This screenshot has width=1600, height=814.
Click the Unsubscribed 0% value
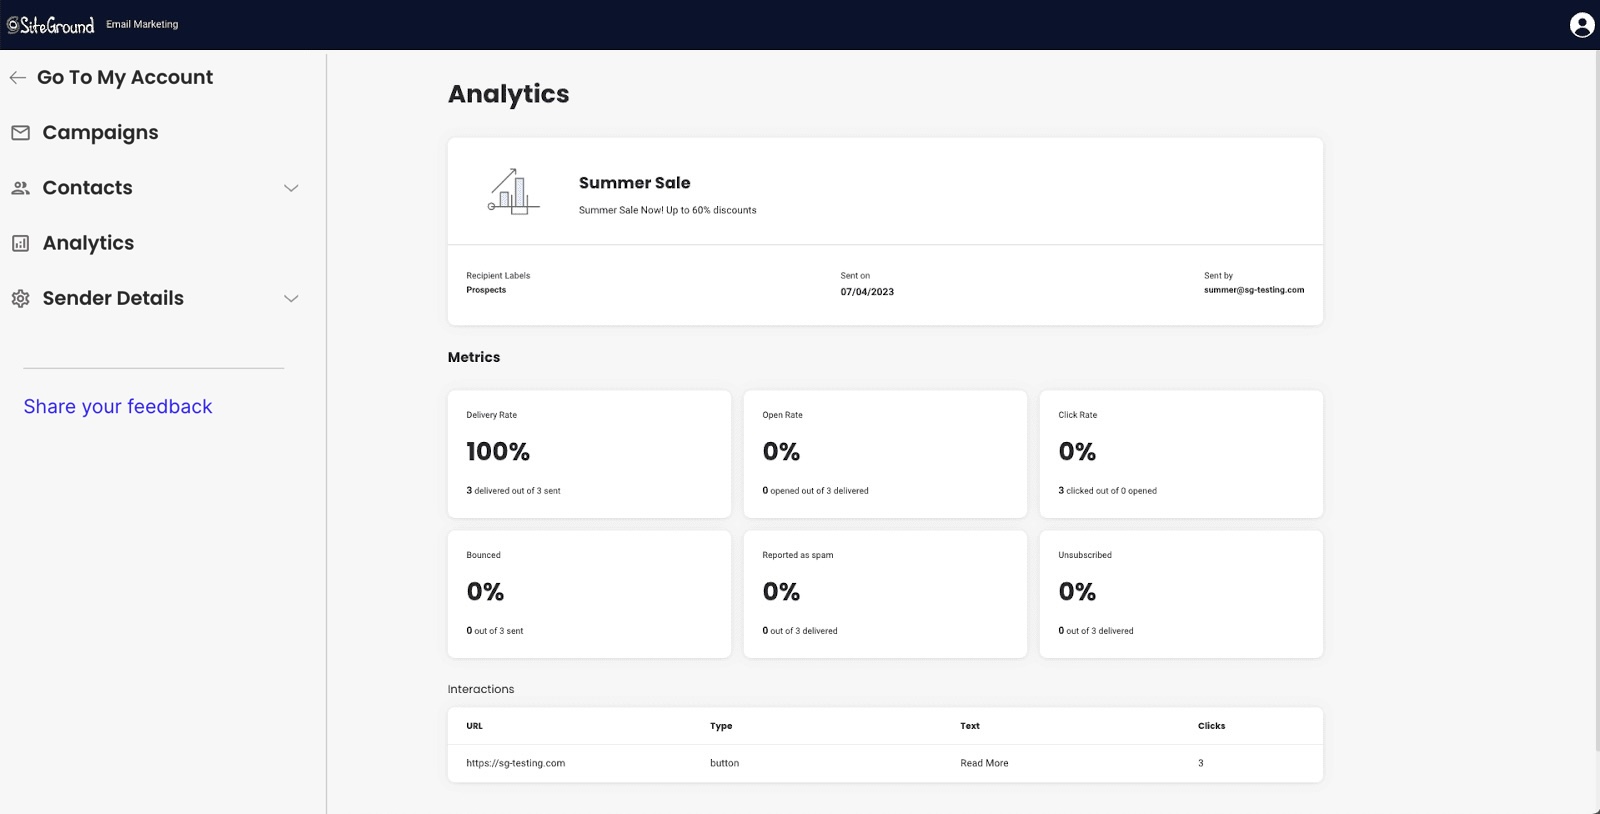1077,592
